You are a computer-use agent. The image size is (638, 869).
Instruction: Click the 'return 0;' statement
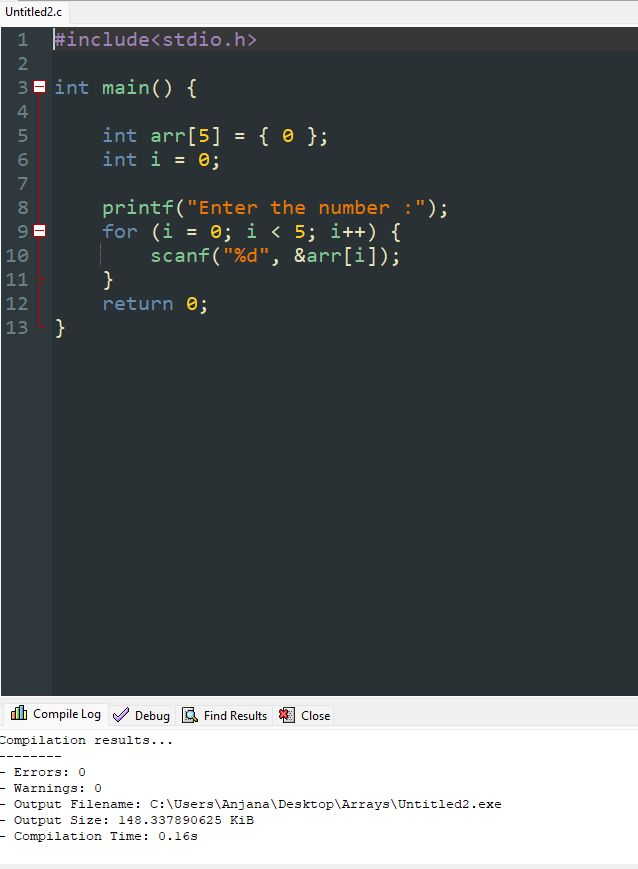click(x=155, y=304)
